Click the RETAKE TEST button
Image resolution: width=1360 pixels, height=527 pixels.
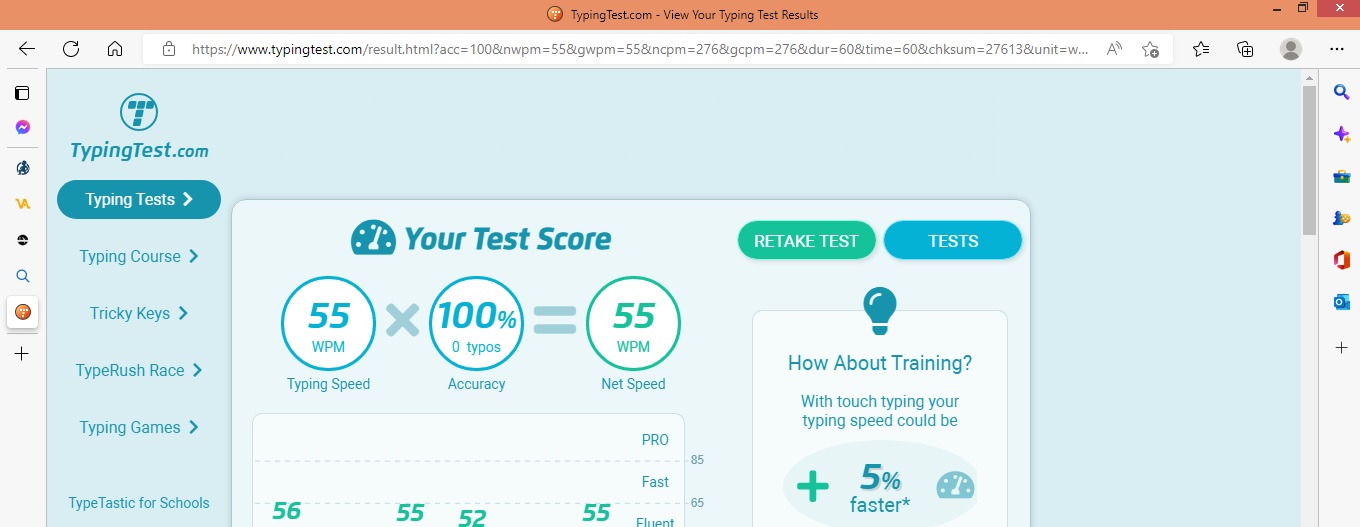(806, 241)
